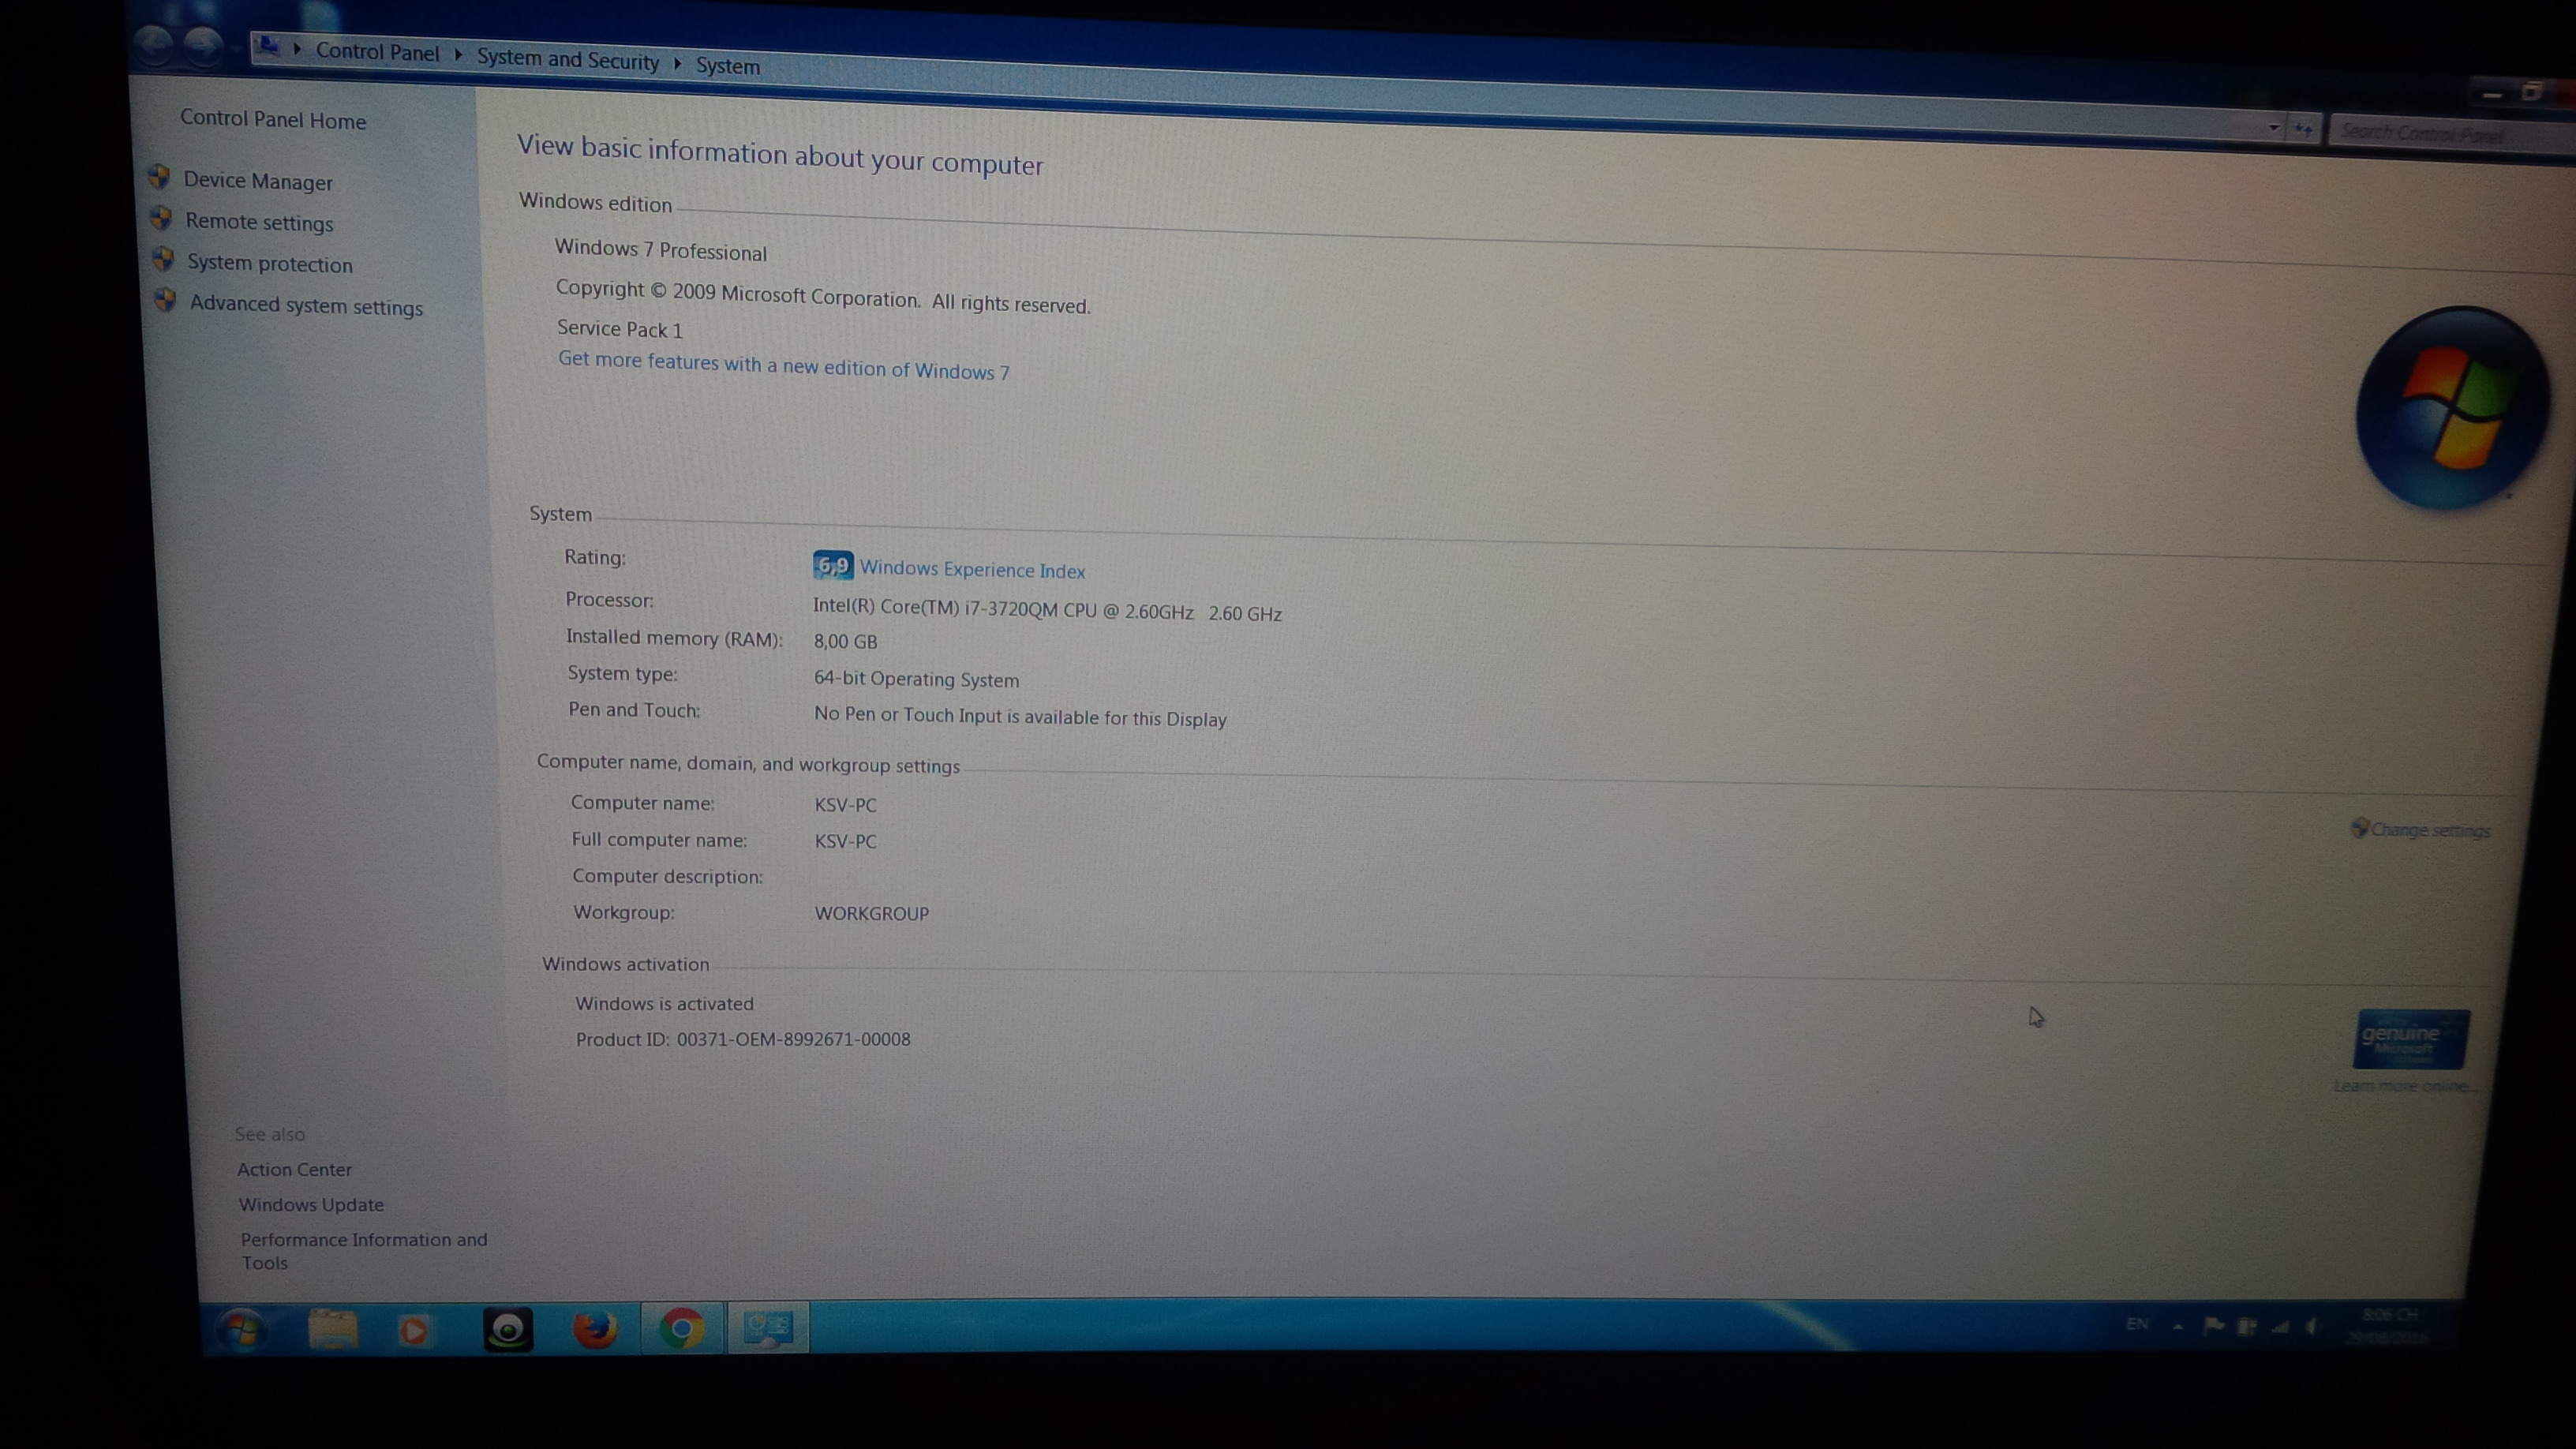Image resolution: width=2576 pixels, height=1449 pixels.
Task: Open the address bar history dropdown
Action: coord(2273,127)
